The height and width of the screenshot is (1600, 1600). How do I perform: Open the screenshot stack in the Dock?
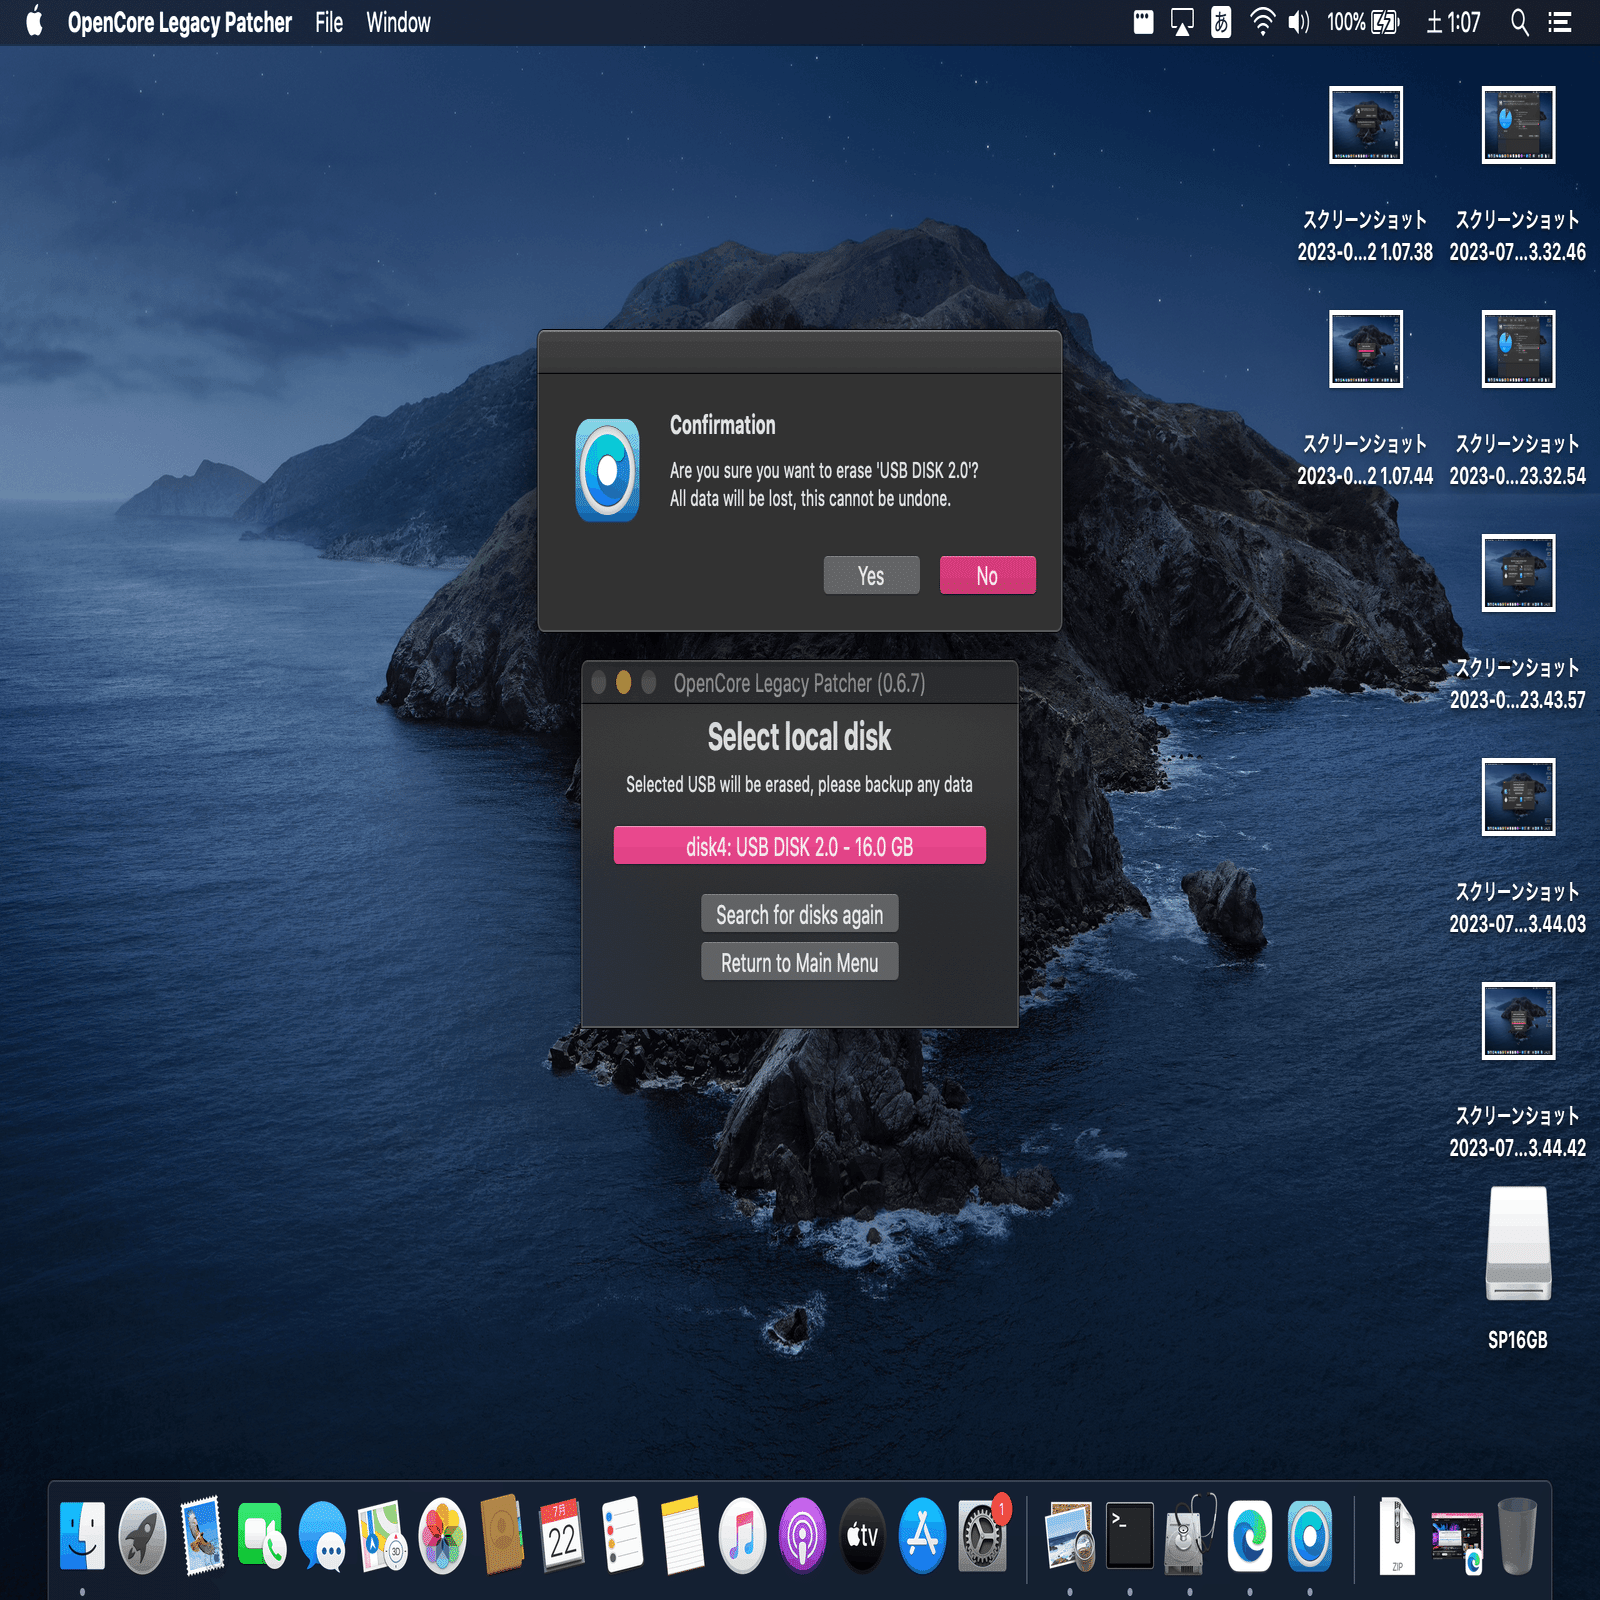(1457, 1542)
